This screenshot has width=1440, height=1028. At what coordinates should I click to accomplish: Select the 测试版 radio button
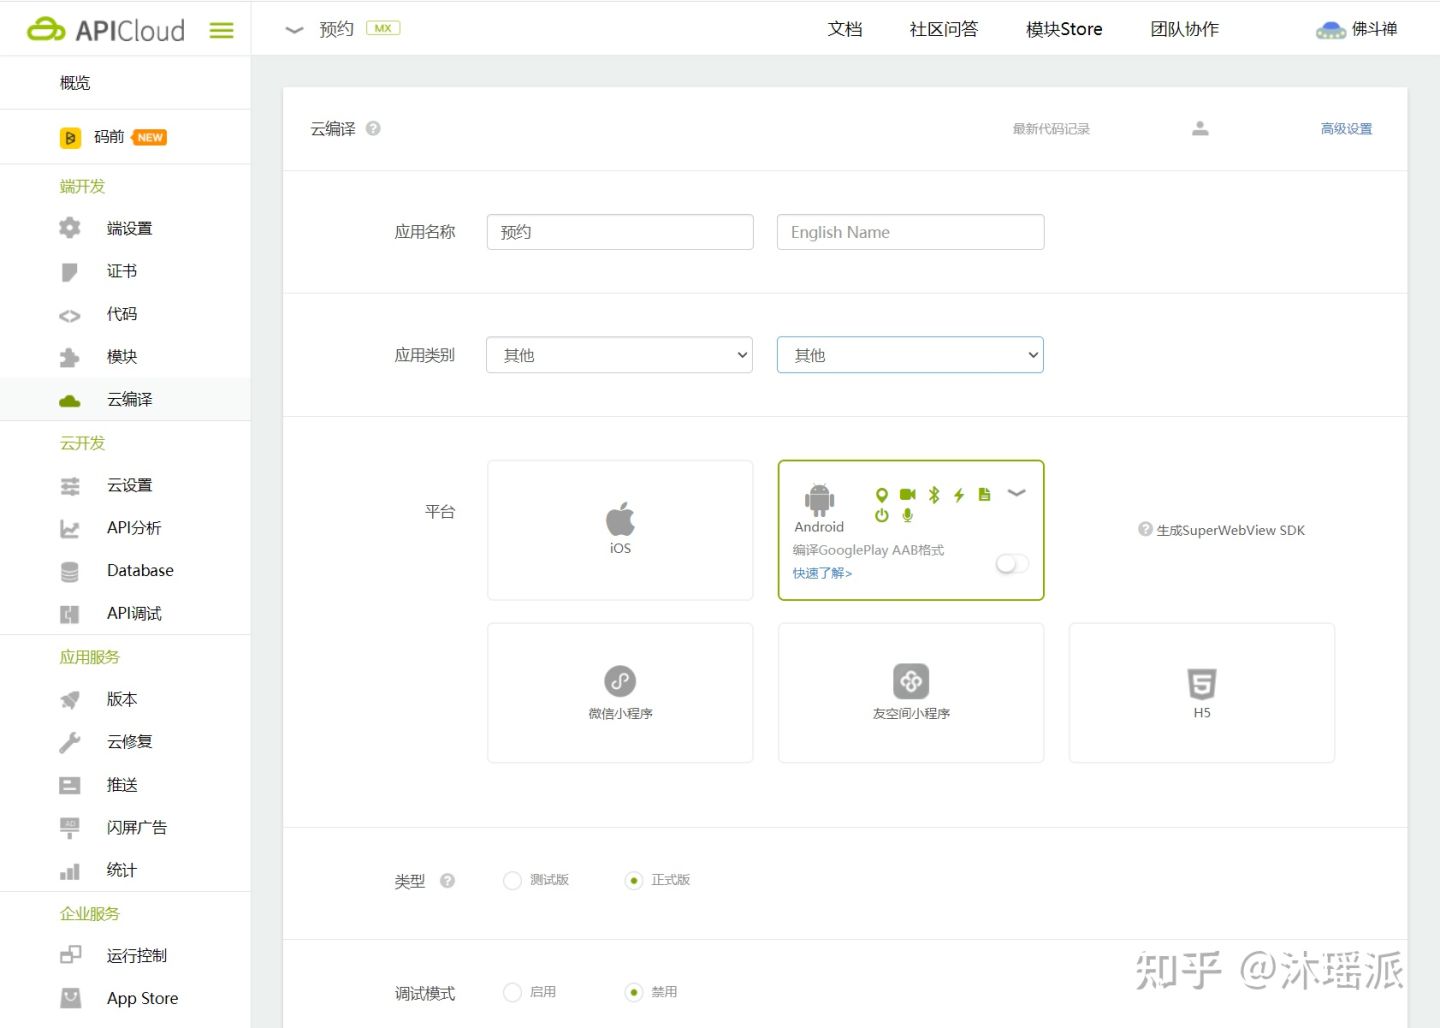(512, 880)
